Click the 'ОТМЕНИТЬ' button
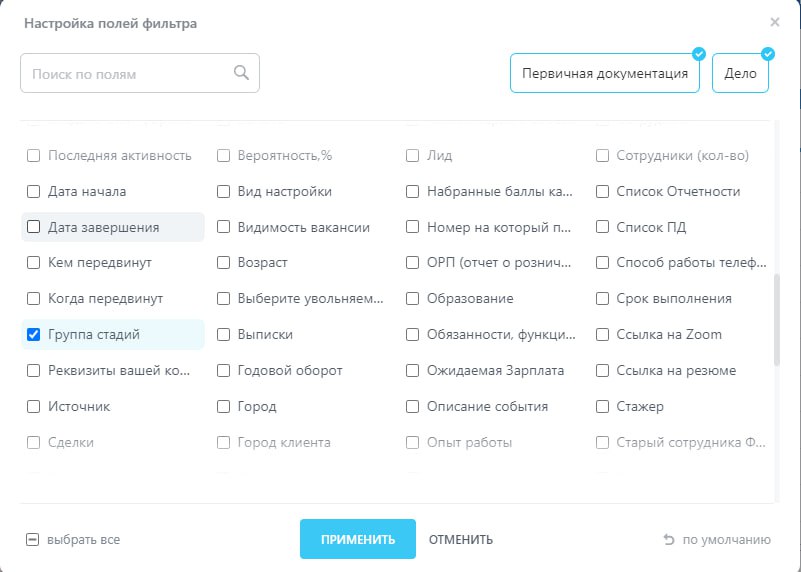This screenshot has width=801, height=572. 461,540
